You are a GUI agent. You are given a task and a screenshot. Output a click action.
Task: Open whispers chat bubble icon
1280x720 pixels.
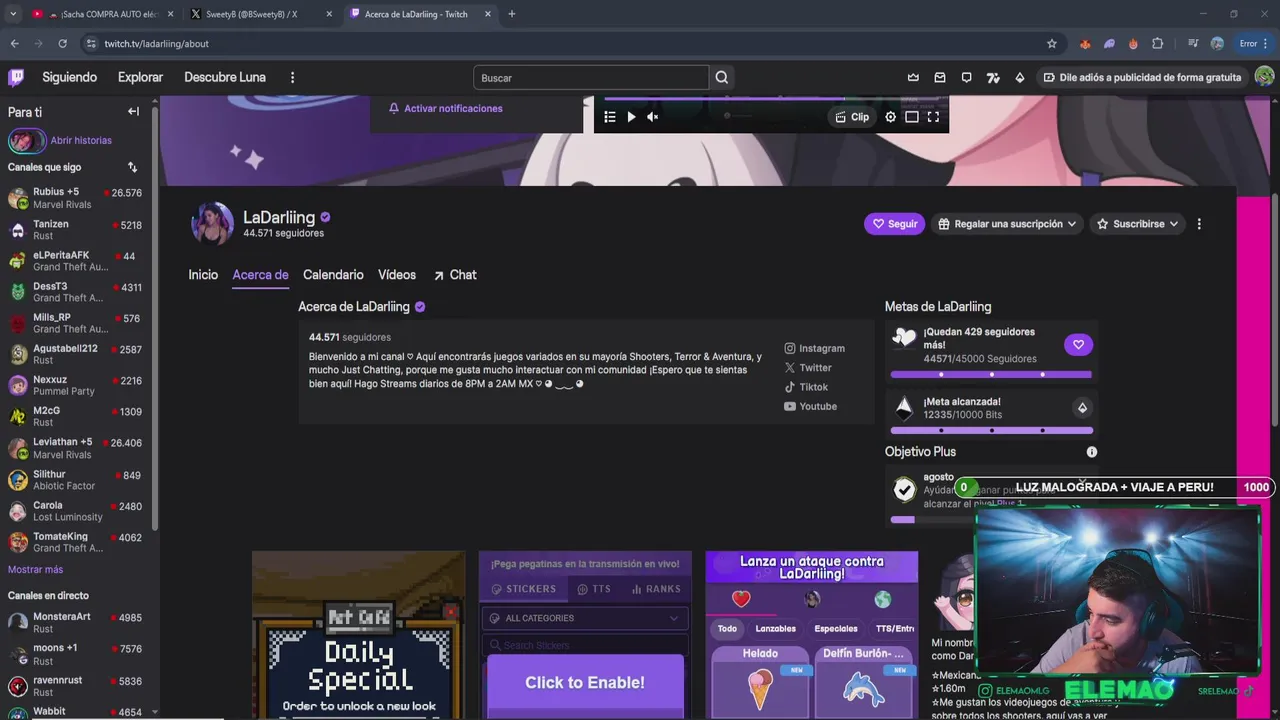(966, 77)
